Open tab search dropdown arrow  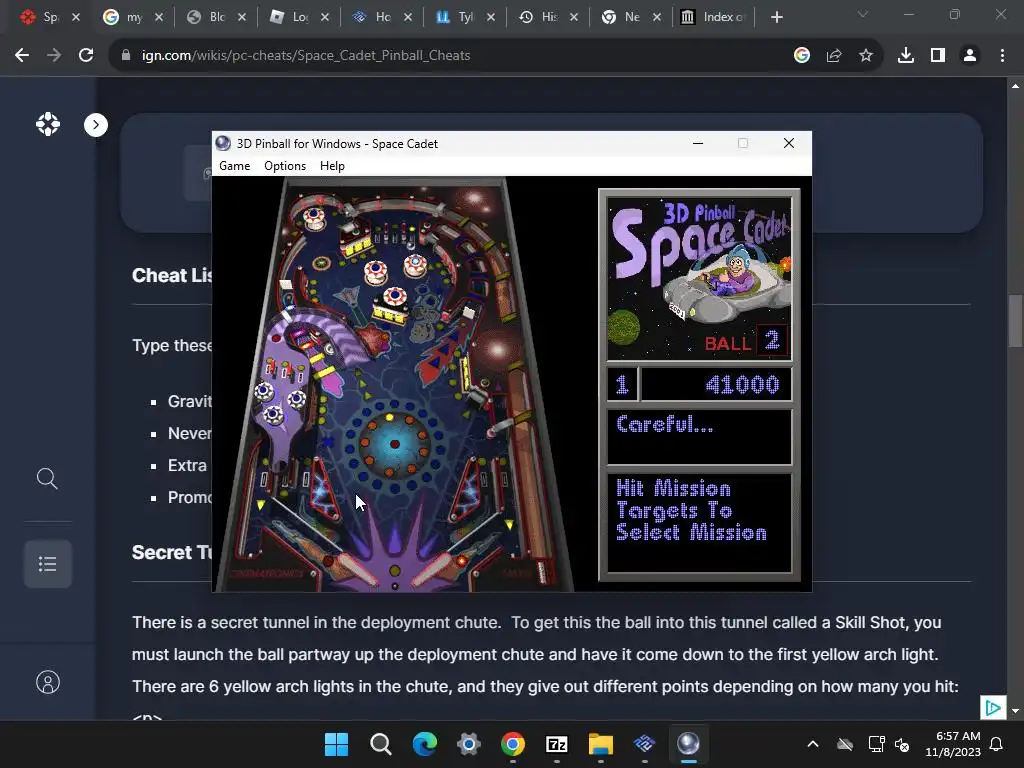[x=863, y=14]
